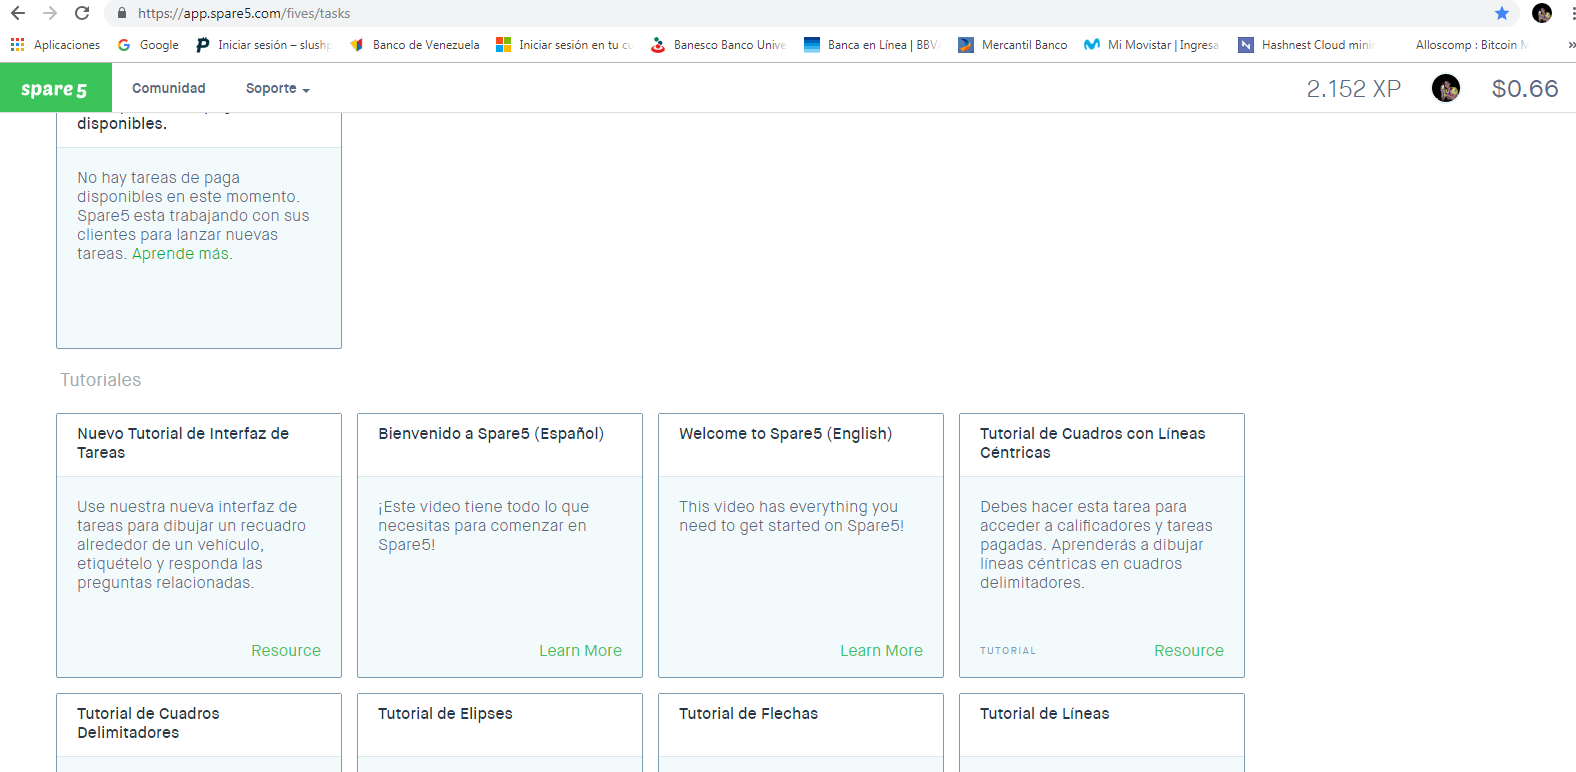Open the Google bookmark
Viewport: 1576px width, 772px height.
coord(148,45)
